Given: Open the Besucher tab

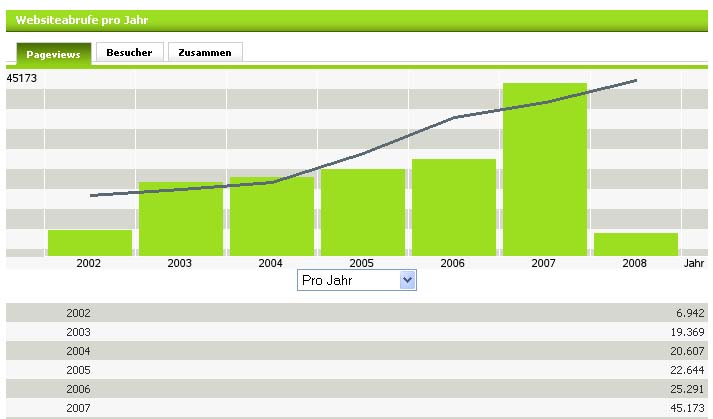Looking at the screenshot, I should (x=129, y=52).
